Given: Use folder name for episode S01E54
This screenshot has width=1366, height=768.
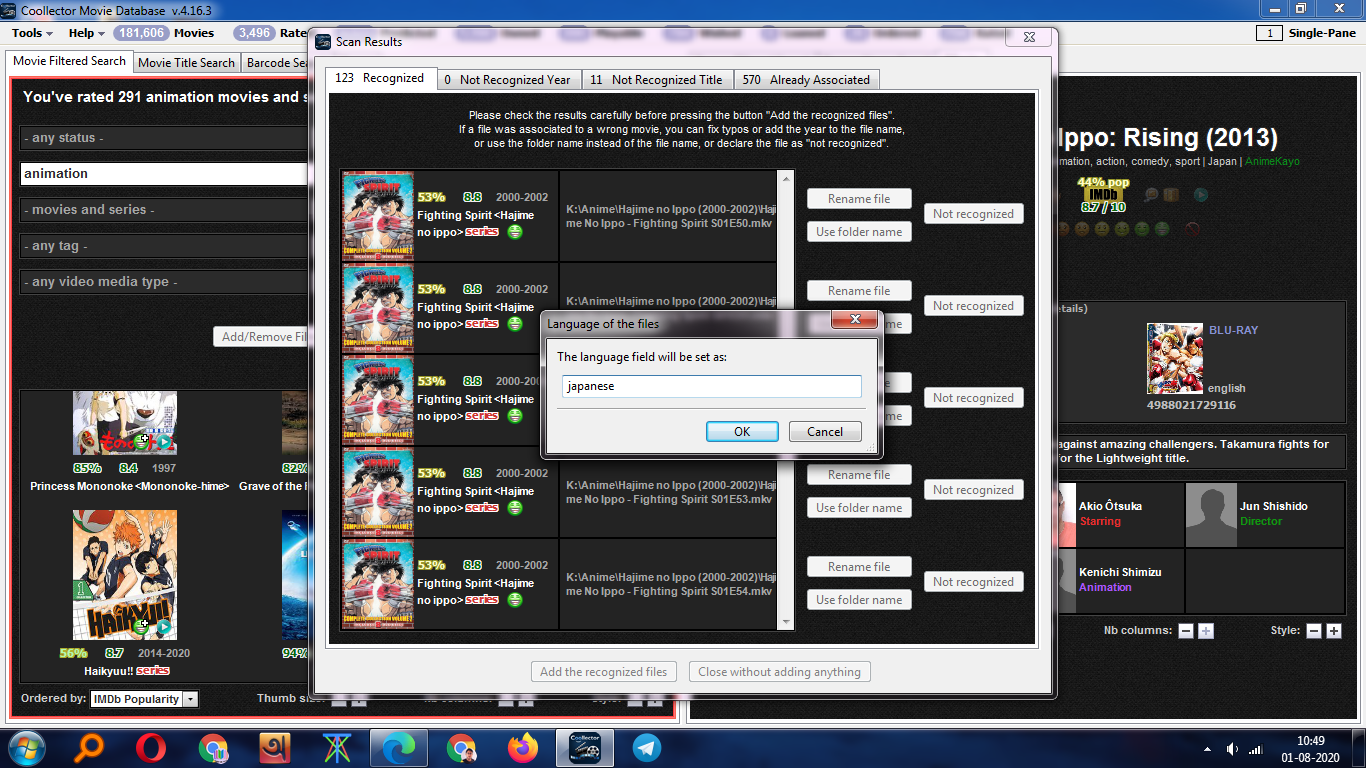Looking at the screenshot, I should (x=859, y=600).
